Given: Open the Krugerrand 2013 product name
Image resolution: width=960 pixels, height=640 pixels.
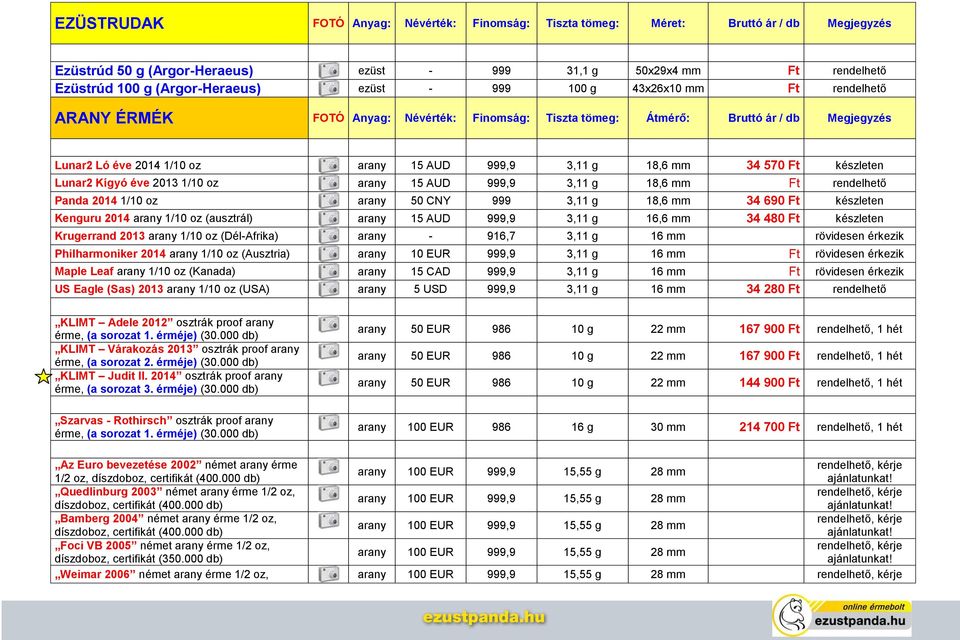Looking at the screenshot, I should pyautogui.click(x=100, y=236).
